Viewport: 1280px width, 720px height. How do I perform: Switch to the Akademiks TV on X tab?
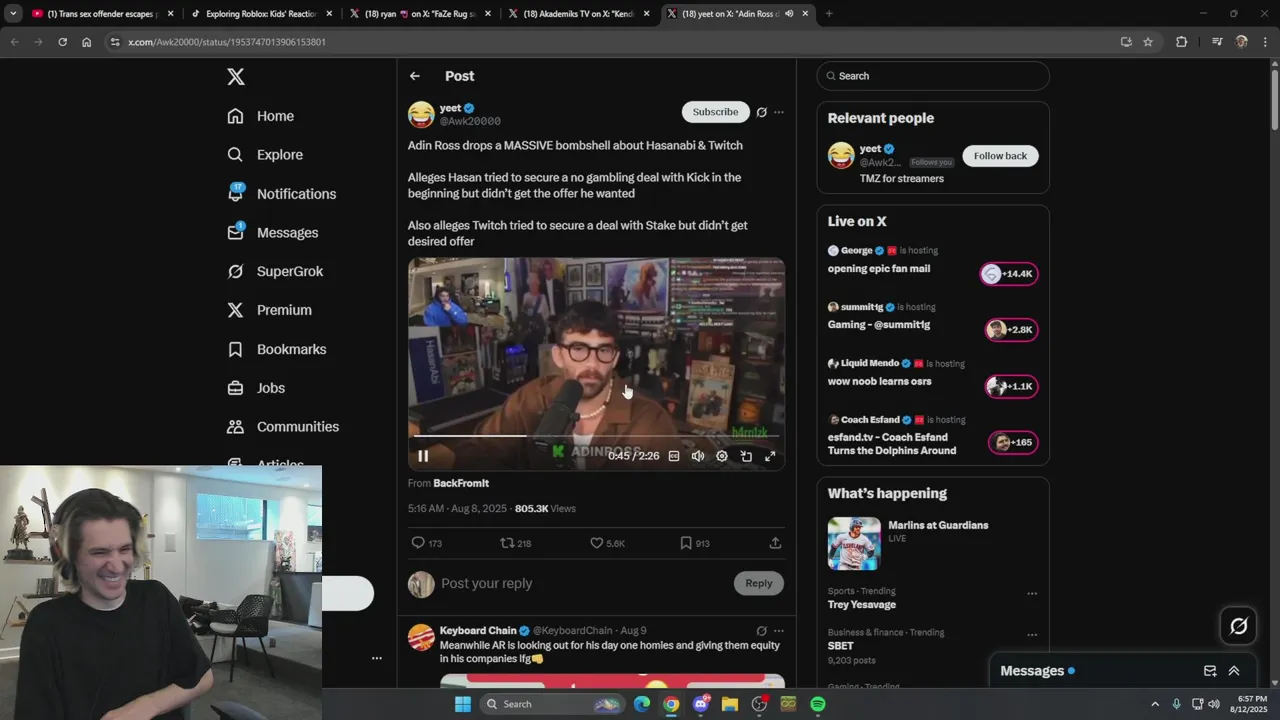[579, 14]
